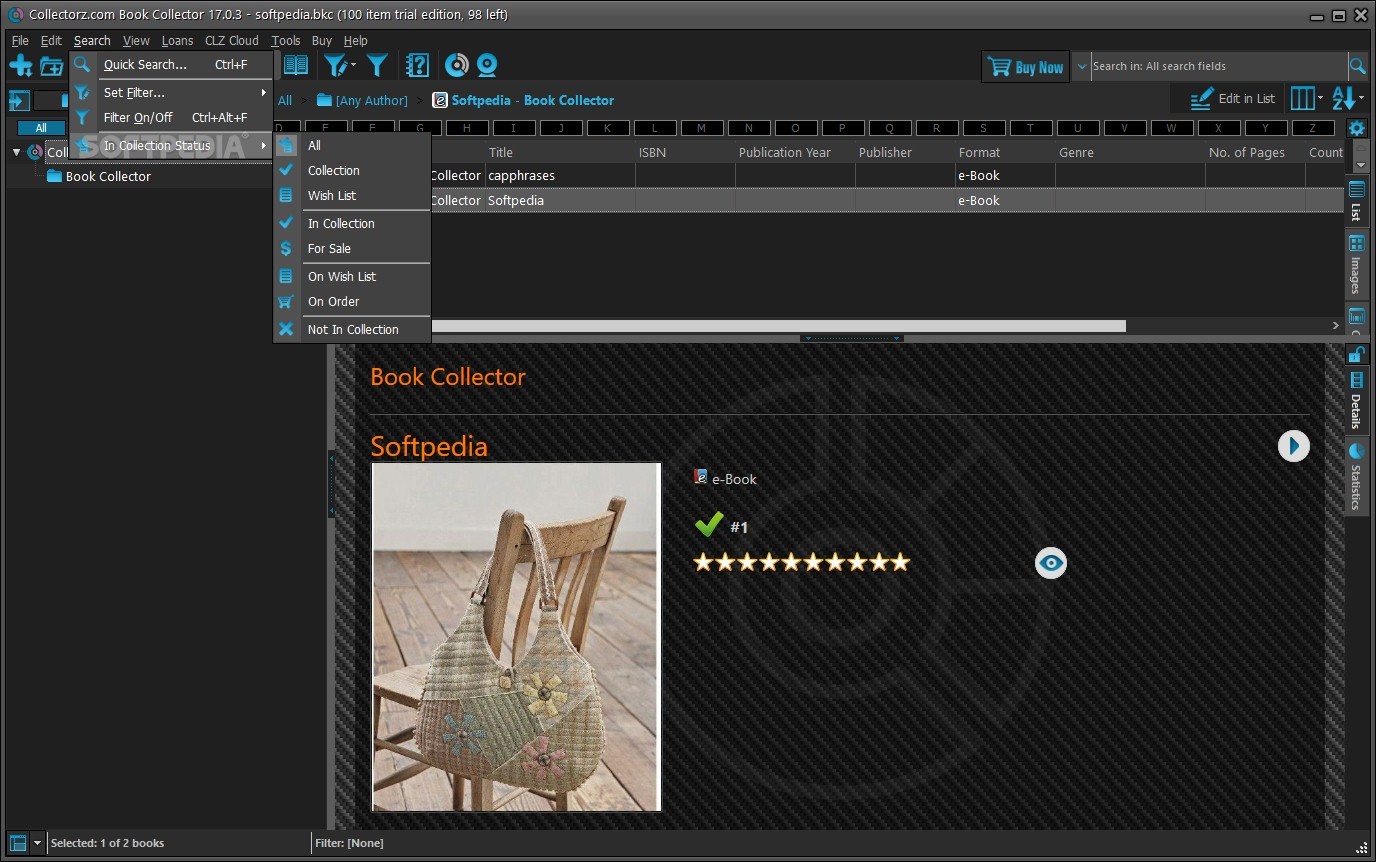Viewport: 1376px width, 862px height.
Task: Switch to the Details sidebar tab
Action: click(1356, 402)
